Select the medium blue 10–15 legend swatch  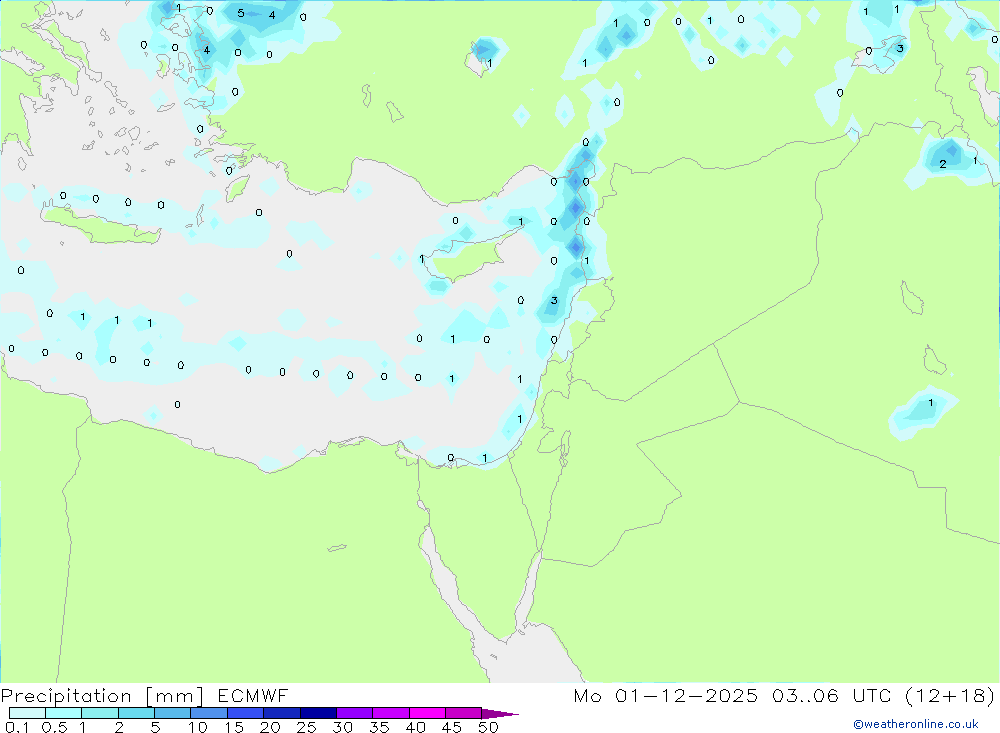tap(209, 713)
